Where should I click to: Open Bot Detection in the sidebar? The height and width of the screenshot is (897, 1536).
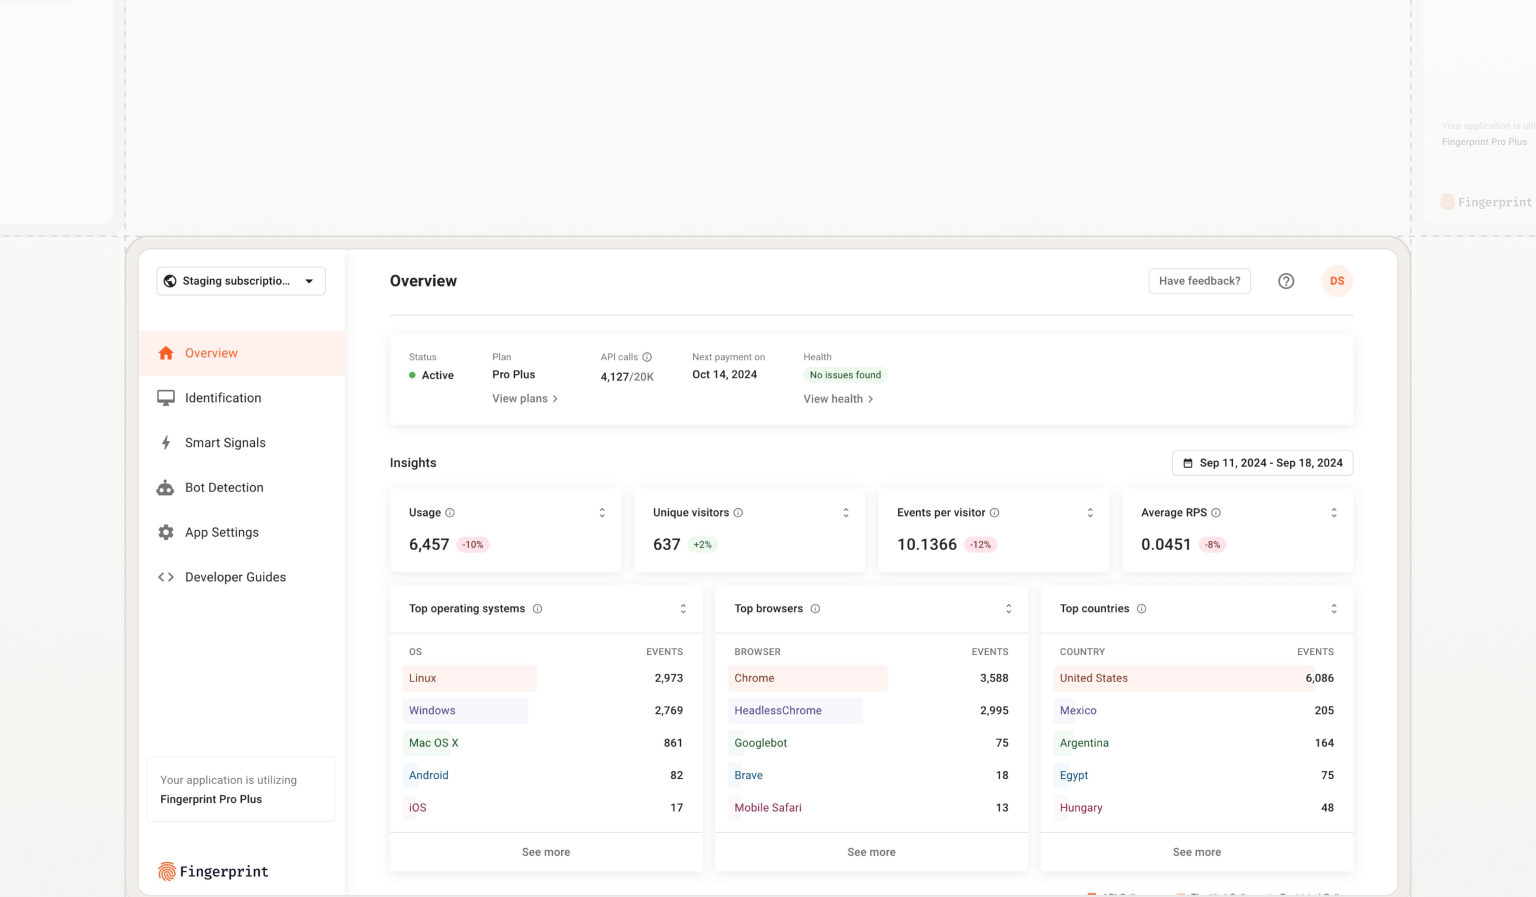pyautogui.click(x=224, y=488)
